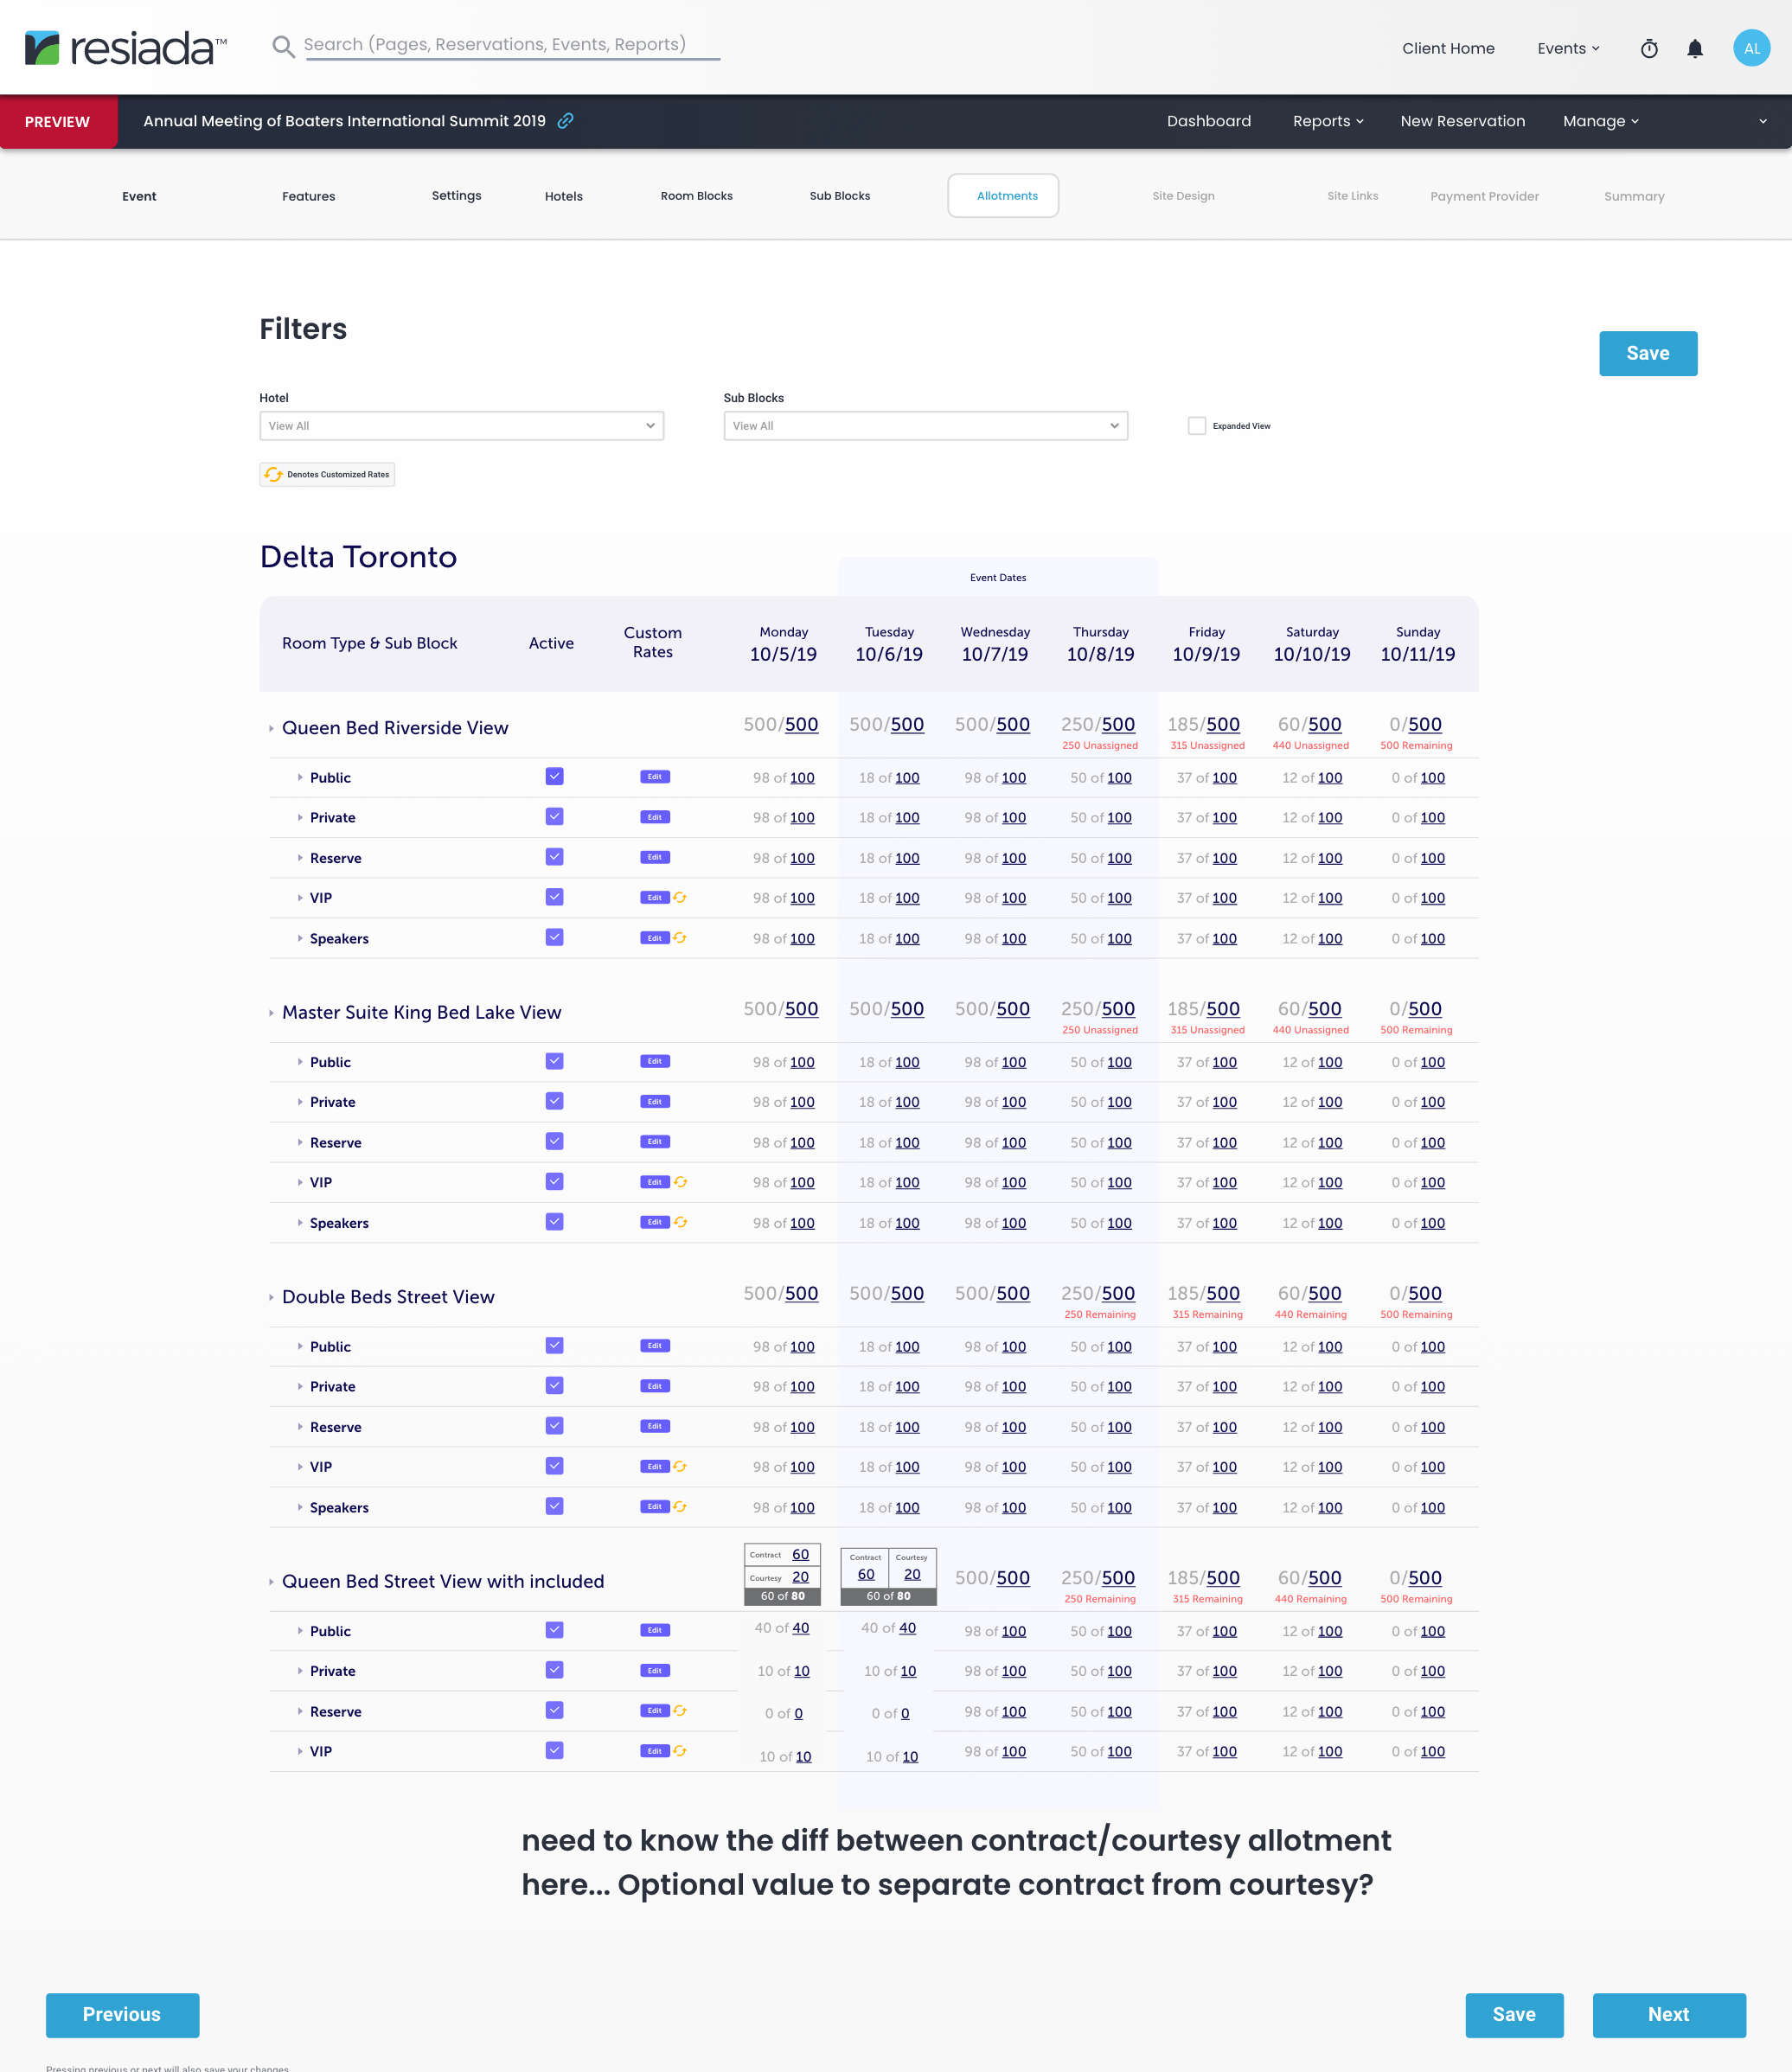Switch to the Room Blocks tab
The width and height of the screenshot is (1792, 2072).
click(x=696, y=196)
